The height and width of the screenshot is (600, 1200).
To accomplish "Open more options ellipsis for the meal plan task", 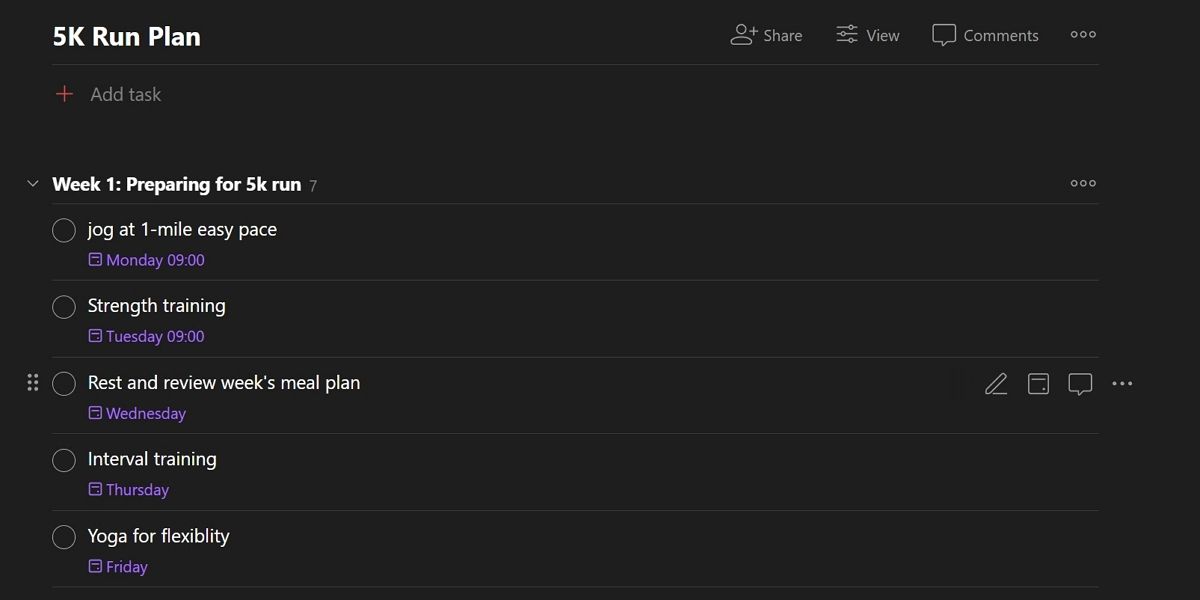I will pos(1122,383).
